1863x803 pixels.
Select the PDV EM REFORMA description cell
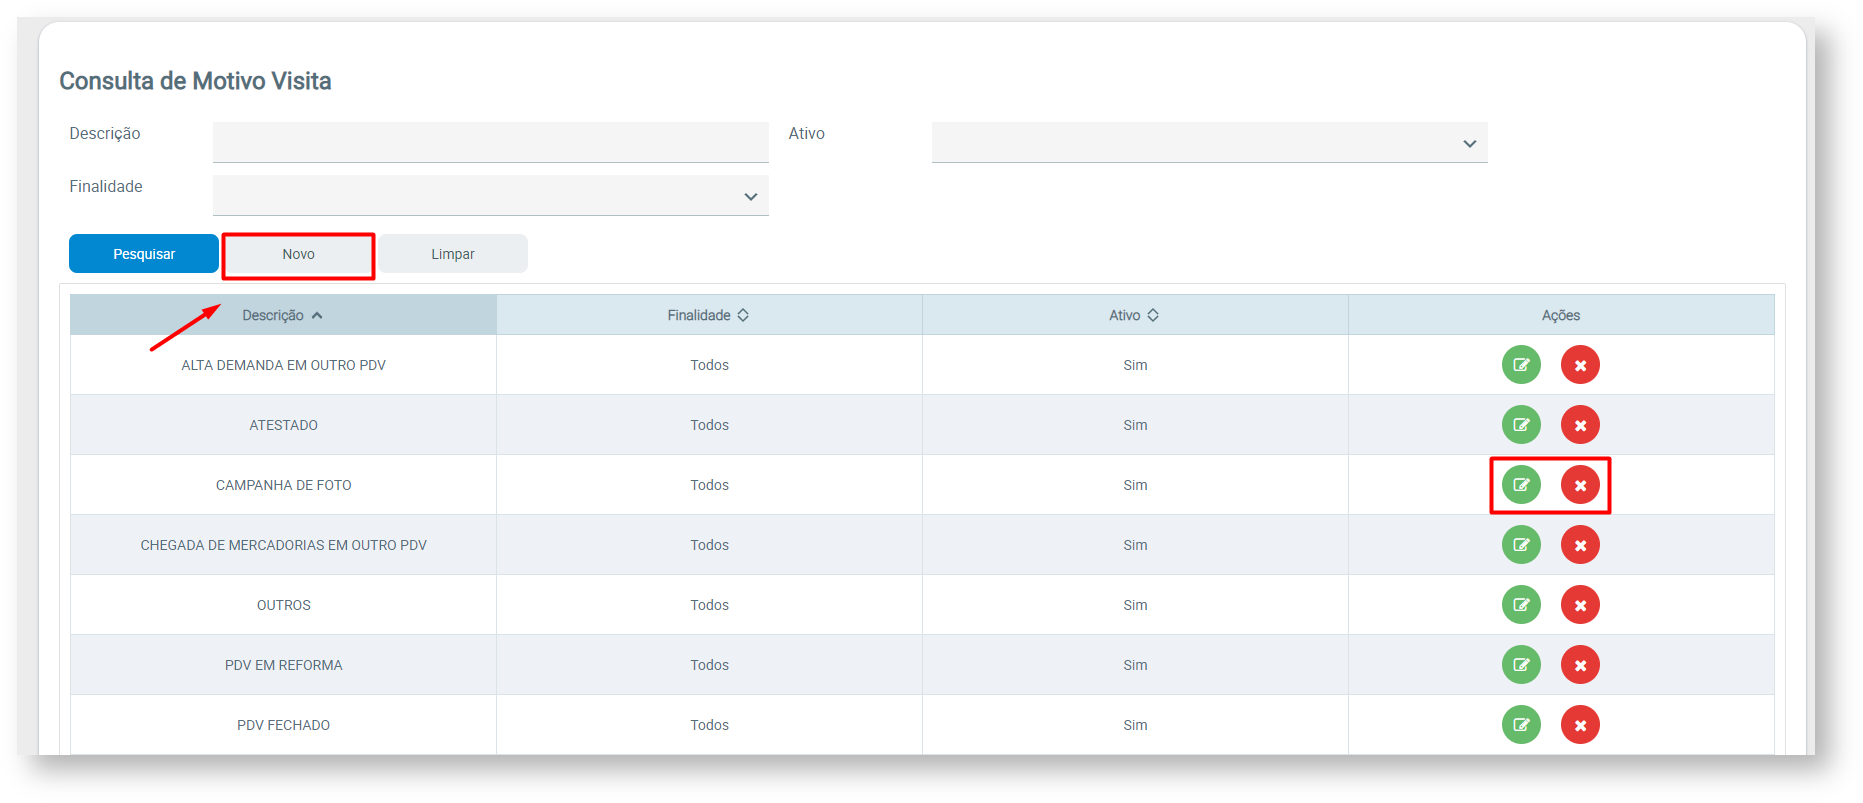point(283,665)
